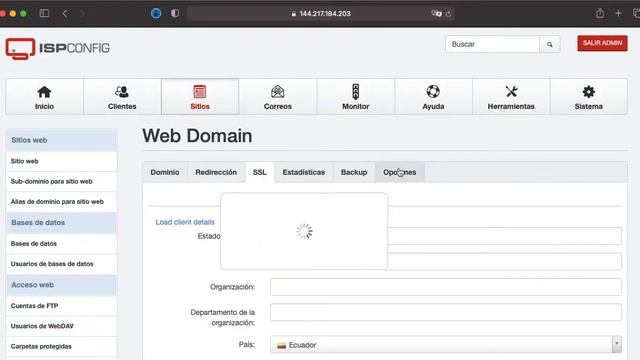Click the translate icon in address bar
The image size is (640, 360).
tap(436, 13)
